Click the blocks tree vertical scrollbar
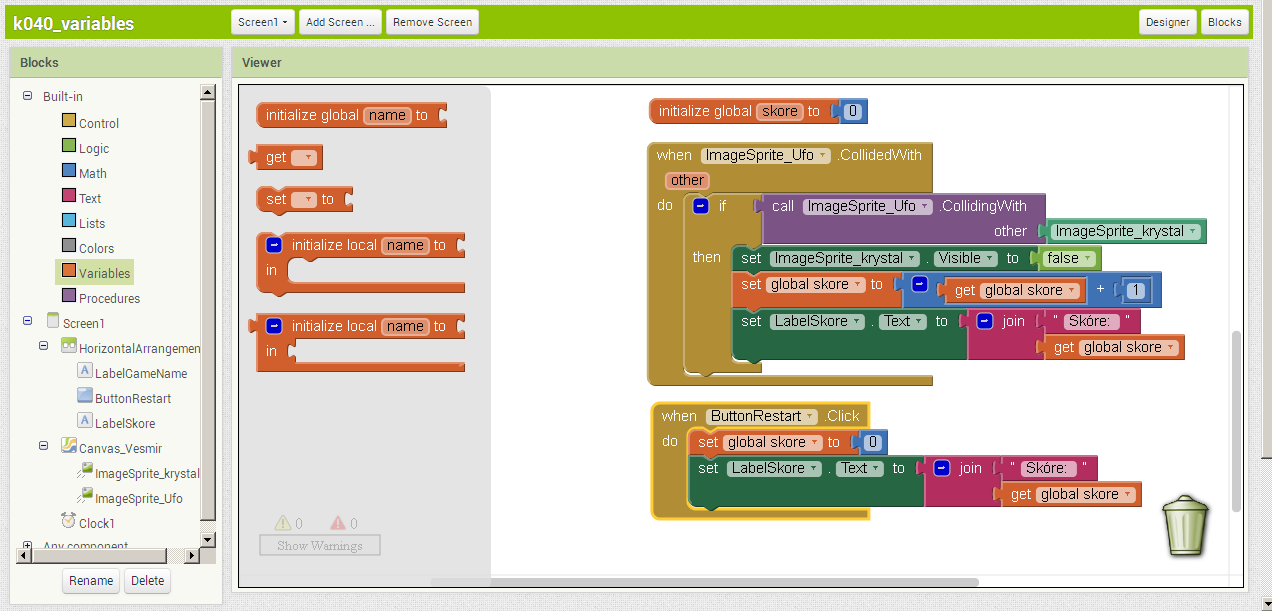The width and height of the screenshot is (1272, 611). pyautogui.click(x=208, y=310)
